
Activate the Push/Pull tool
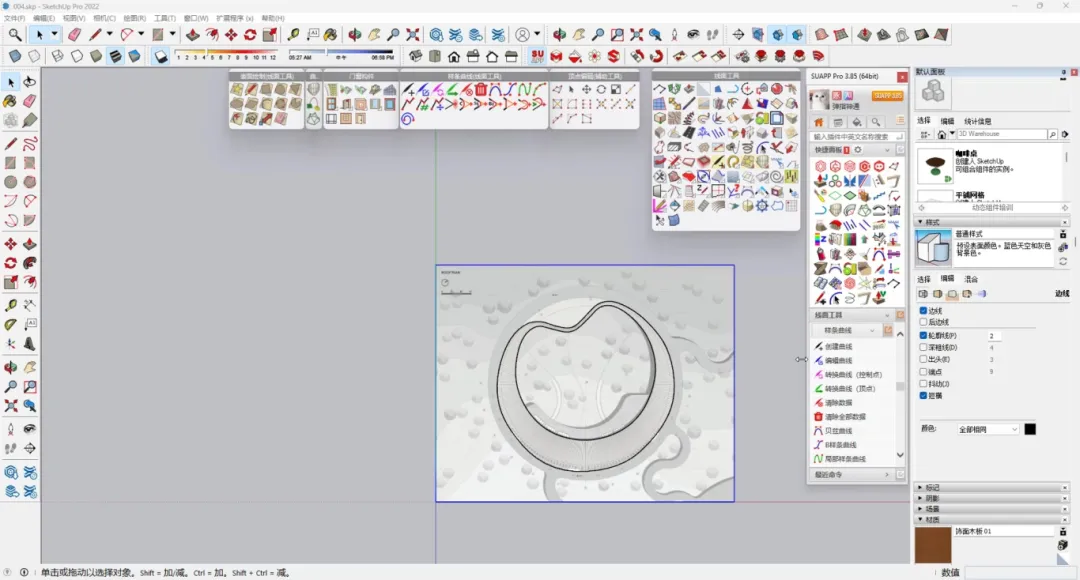click(x=193, y=35)
